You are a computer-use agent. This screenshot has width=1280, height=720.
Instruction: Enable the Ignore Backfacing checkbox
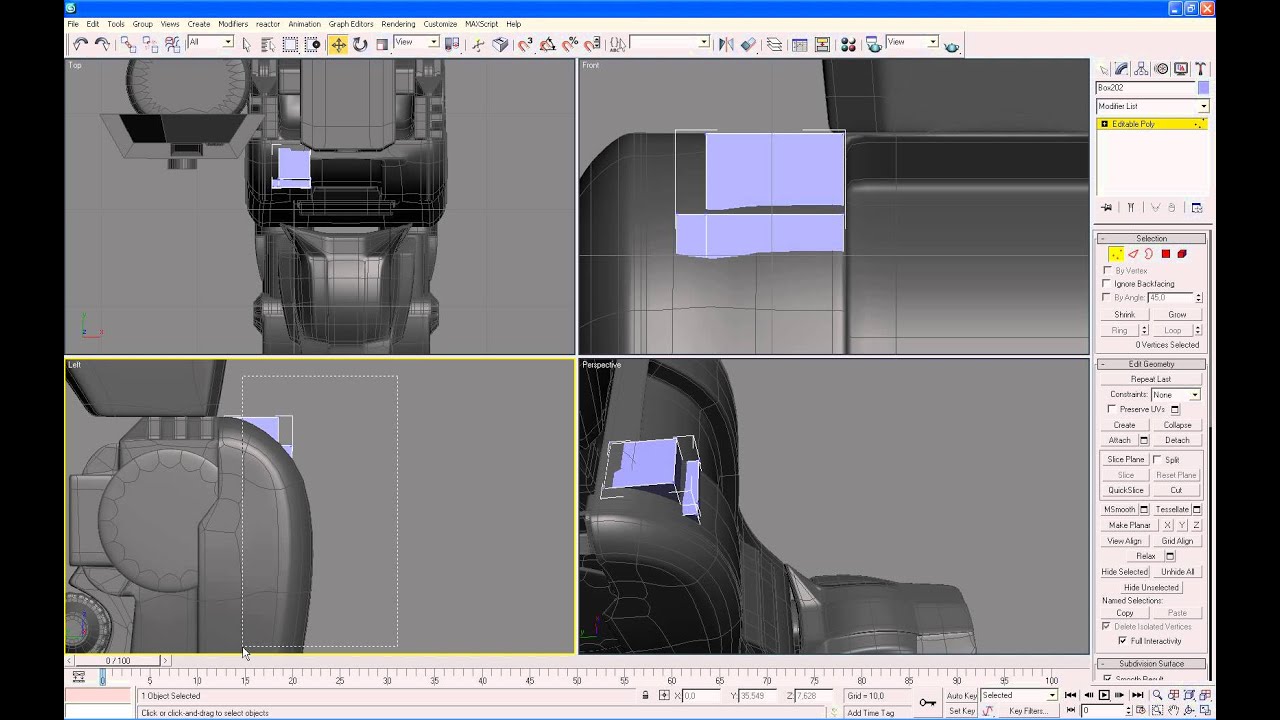click(x=1107, y=284)
